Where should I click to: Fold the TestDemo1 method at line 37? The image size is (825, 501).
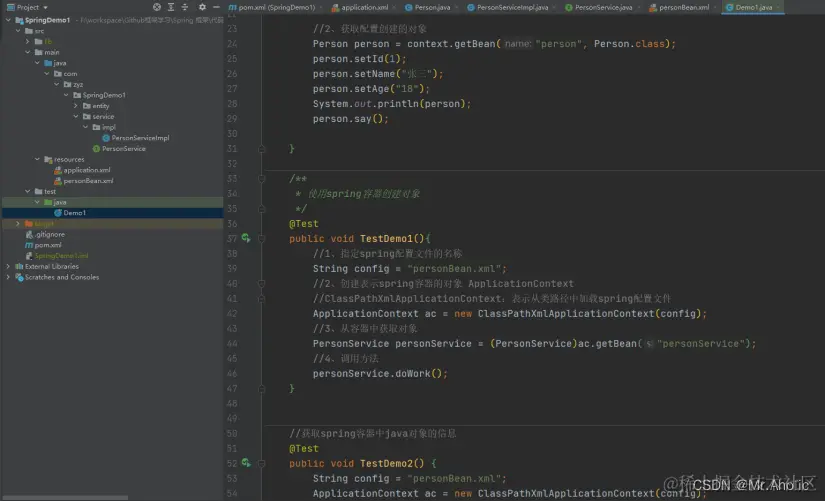[x=261, y=238]
